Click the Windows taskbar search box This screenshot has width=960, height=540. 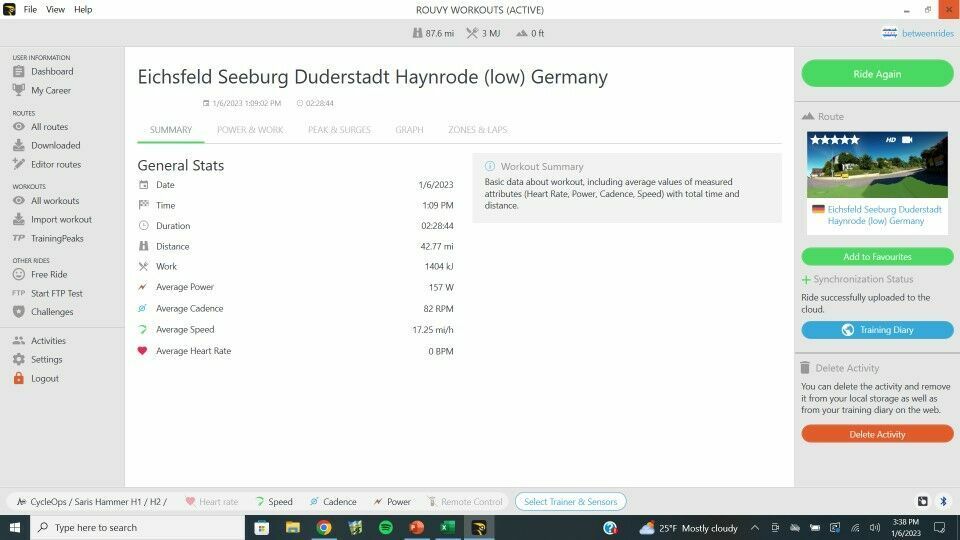[138, 527]
